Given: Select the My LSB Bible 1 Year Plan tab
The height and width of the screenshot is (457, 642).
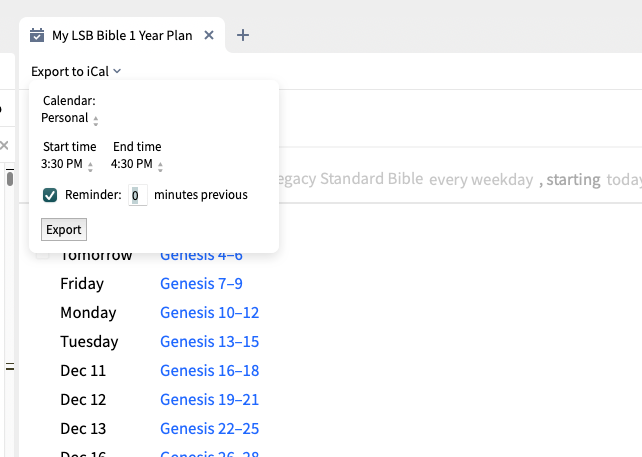Looking at the screenshot, I should pos(121,35).
